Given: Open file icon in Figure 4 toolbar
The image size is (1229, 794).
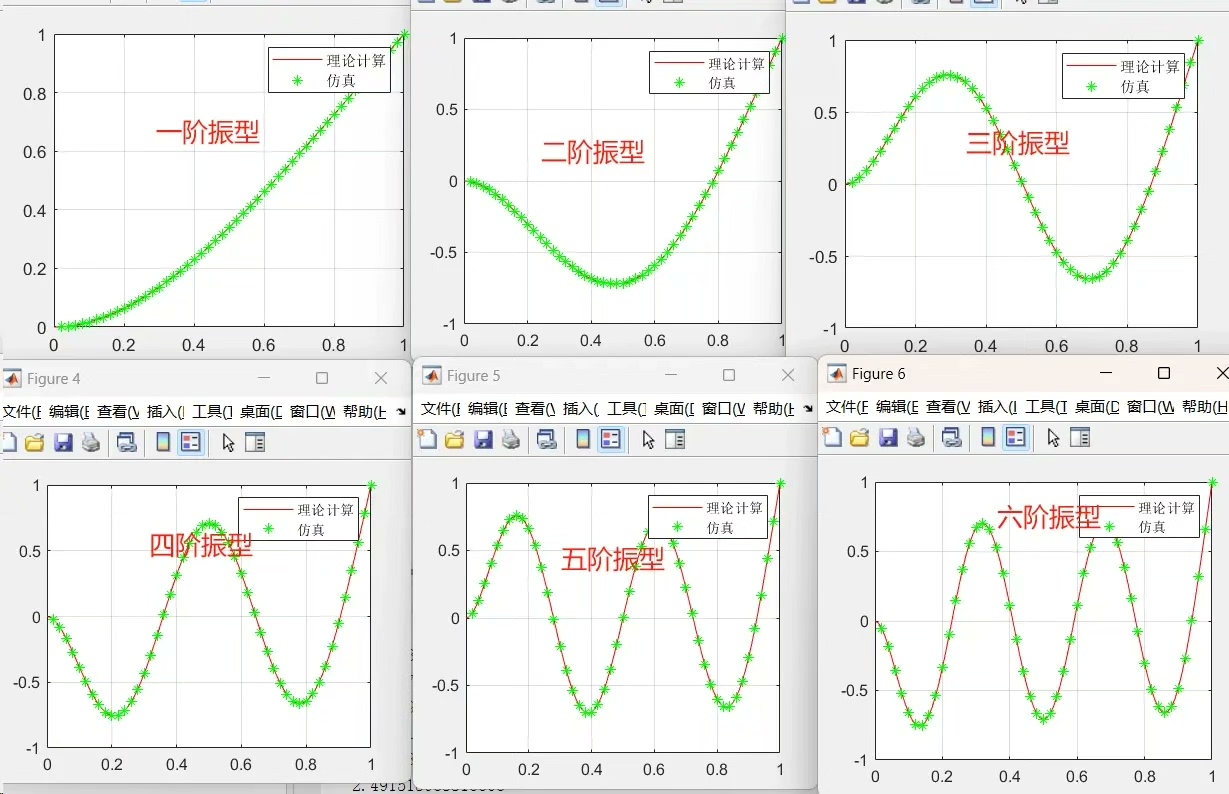Looking at the screenshot, I should tap(35, 442).
